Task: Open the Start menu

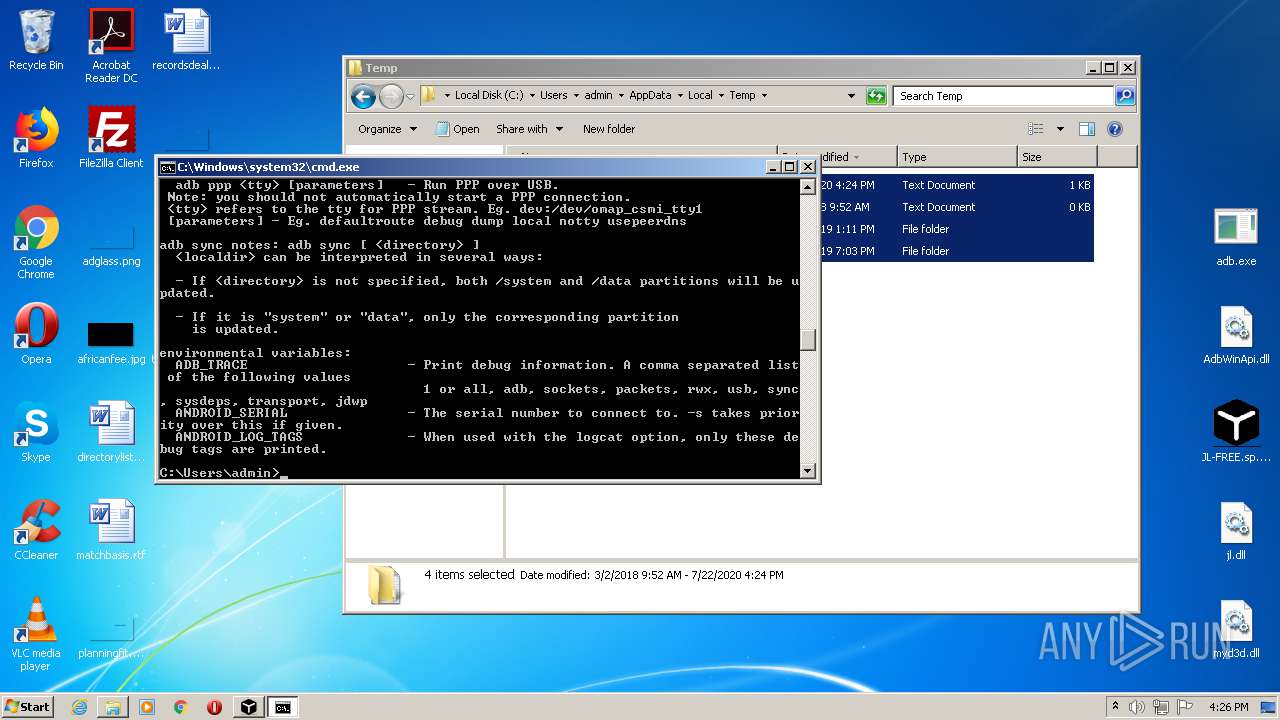Action: (x=27, y=706)
